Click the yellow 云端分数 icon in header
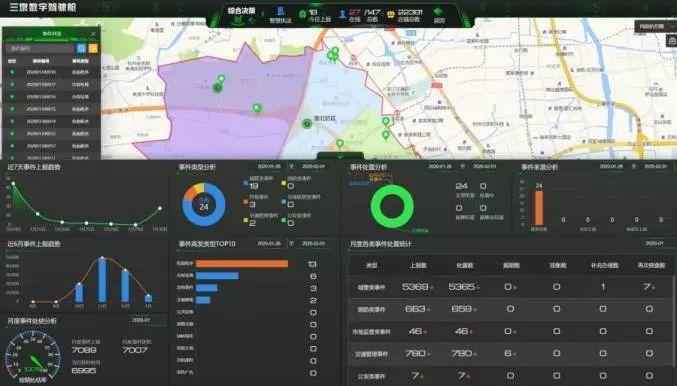The image size is (677, 386). pyautogui.click(x=391, y=15)
